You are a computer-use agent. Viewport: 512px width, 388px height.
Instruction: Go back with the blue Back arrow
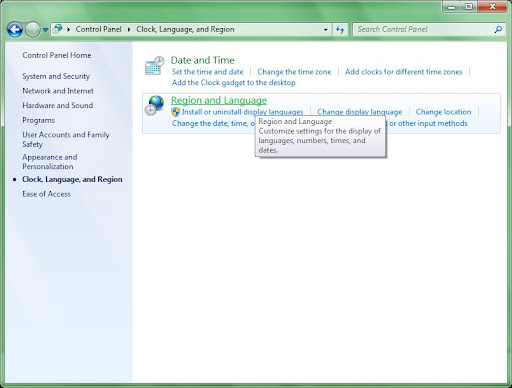coord(15,30)
